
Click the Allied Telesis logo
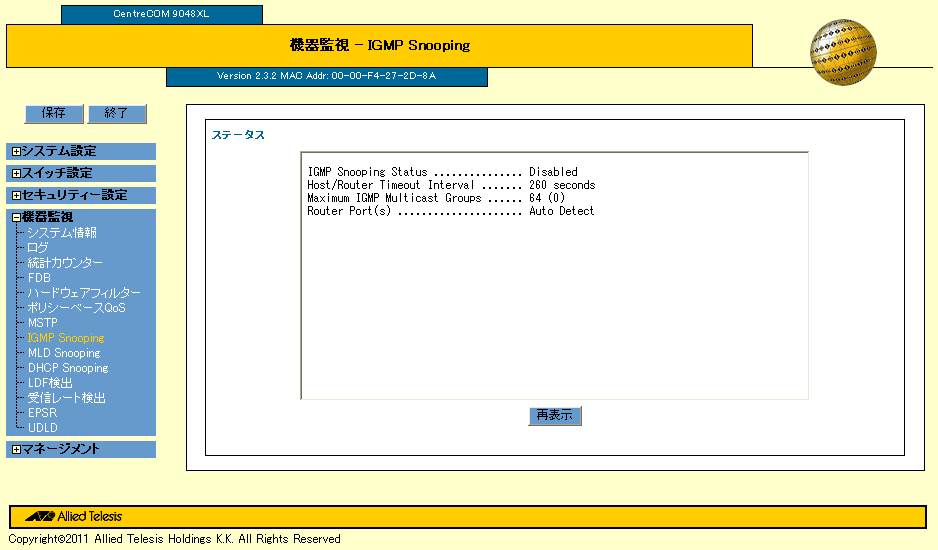pyautogui.click(x=74, y=516)
